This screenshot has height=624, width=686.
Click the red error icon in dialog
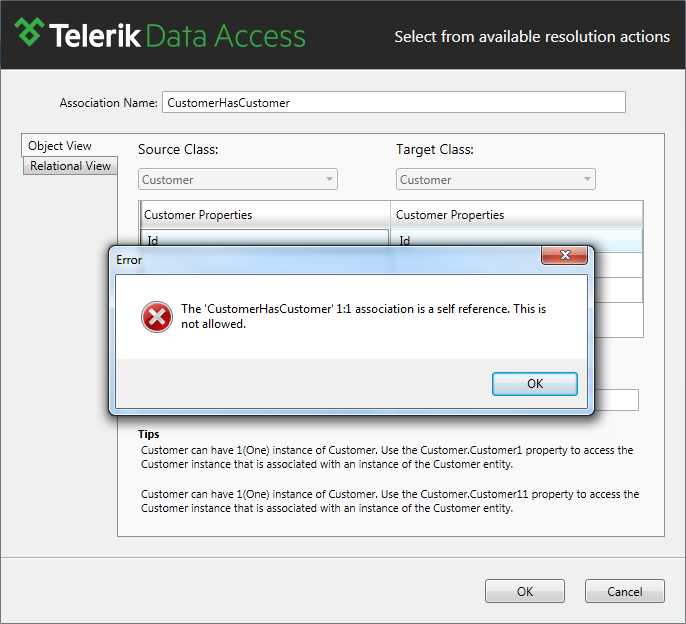(x=157, y=317)
